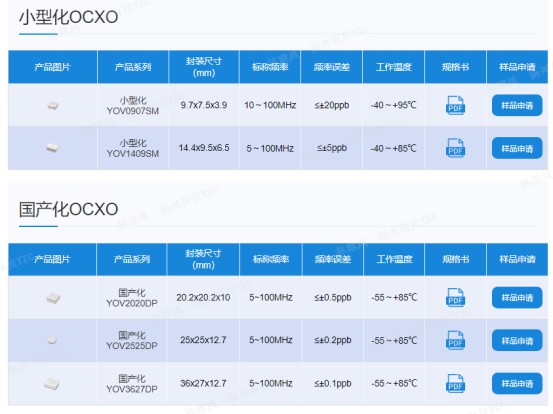This screenshot has width=553, height=414.
Task: Click 样品申请 button for YOV3627DP
Action: click(517, 383)
